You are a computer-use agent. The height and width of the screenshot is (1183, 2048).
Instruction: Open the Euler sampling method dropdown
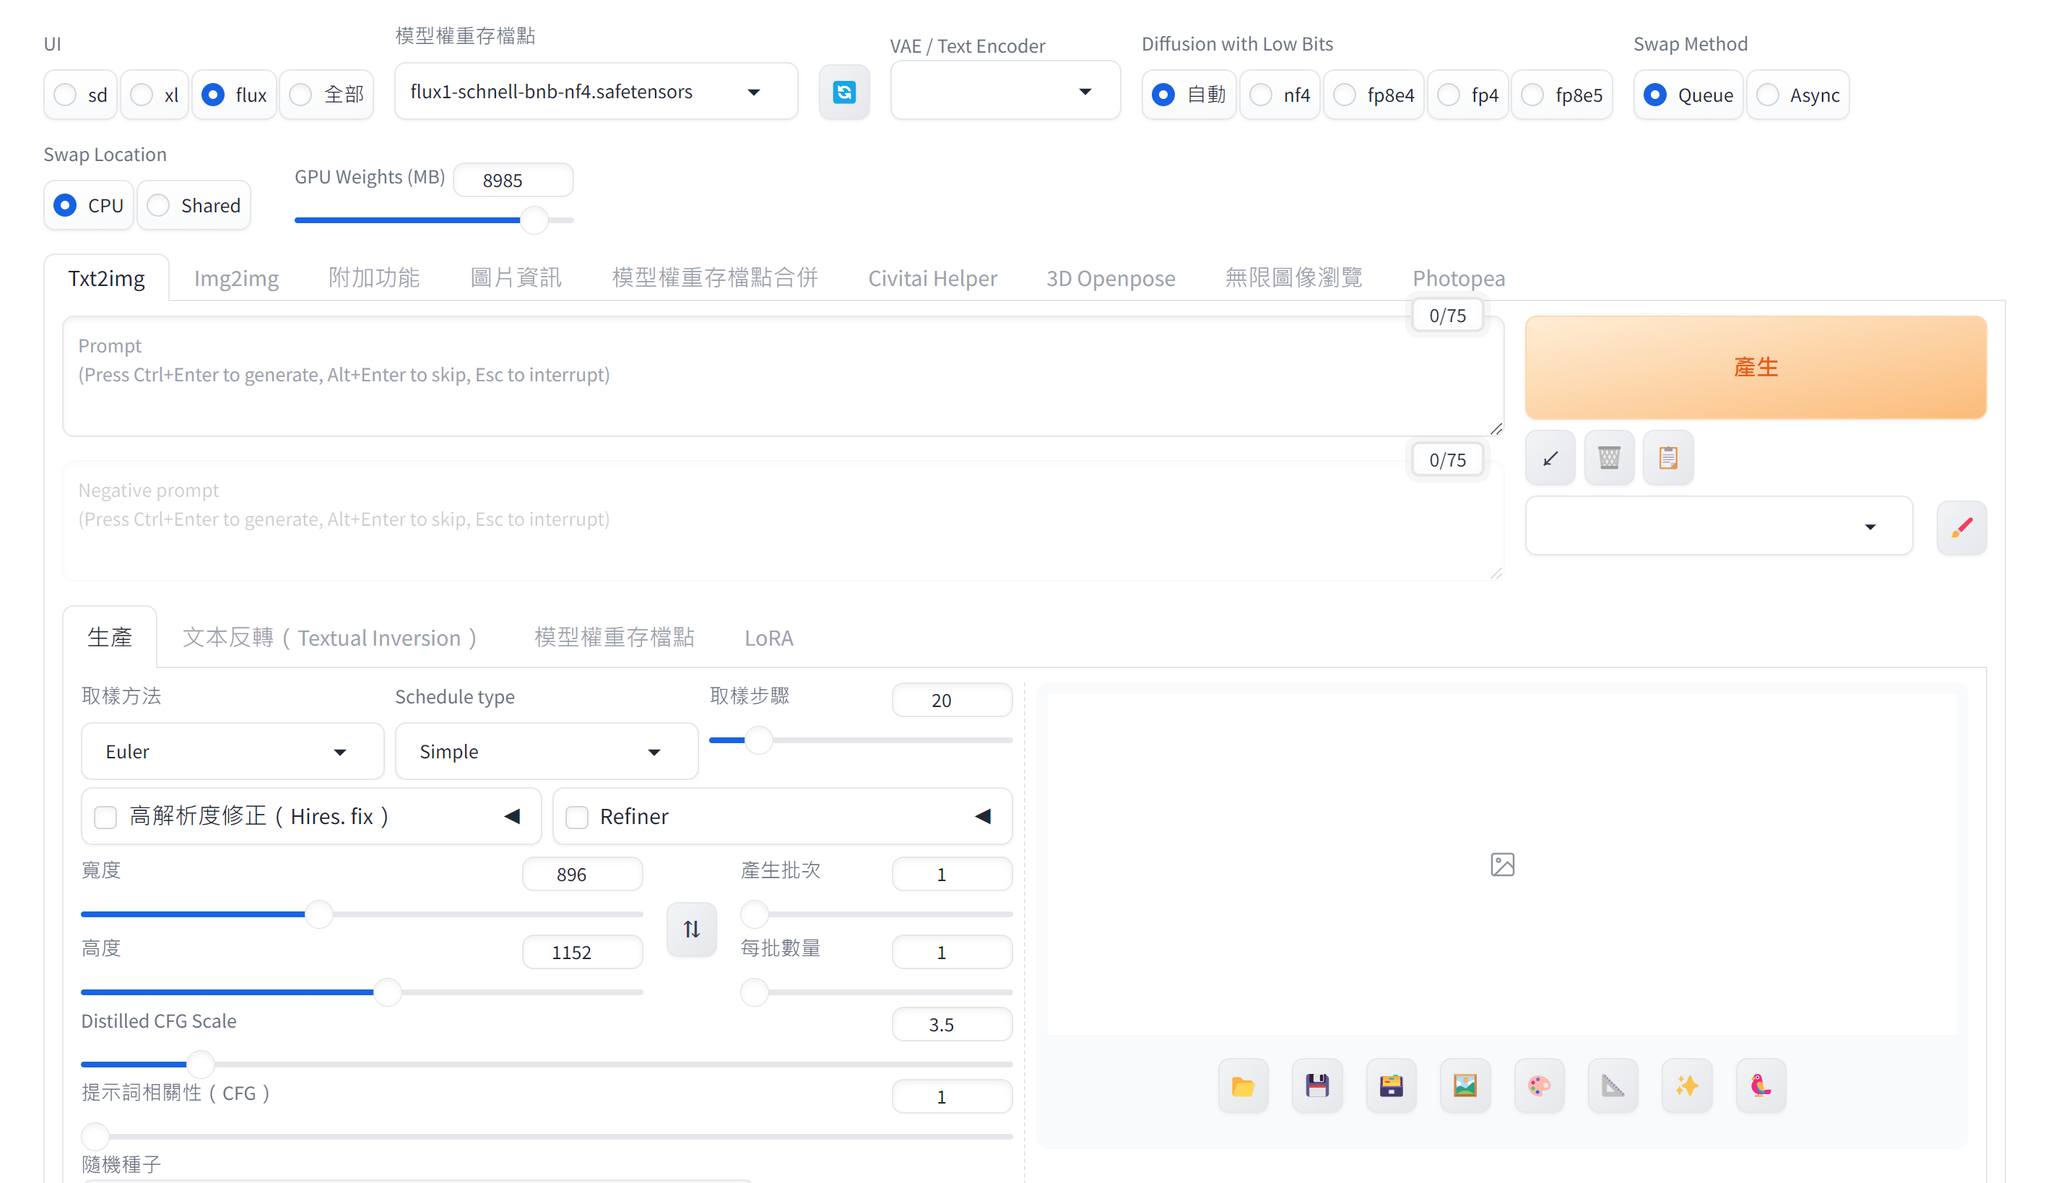(232, 752)
